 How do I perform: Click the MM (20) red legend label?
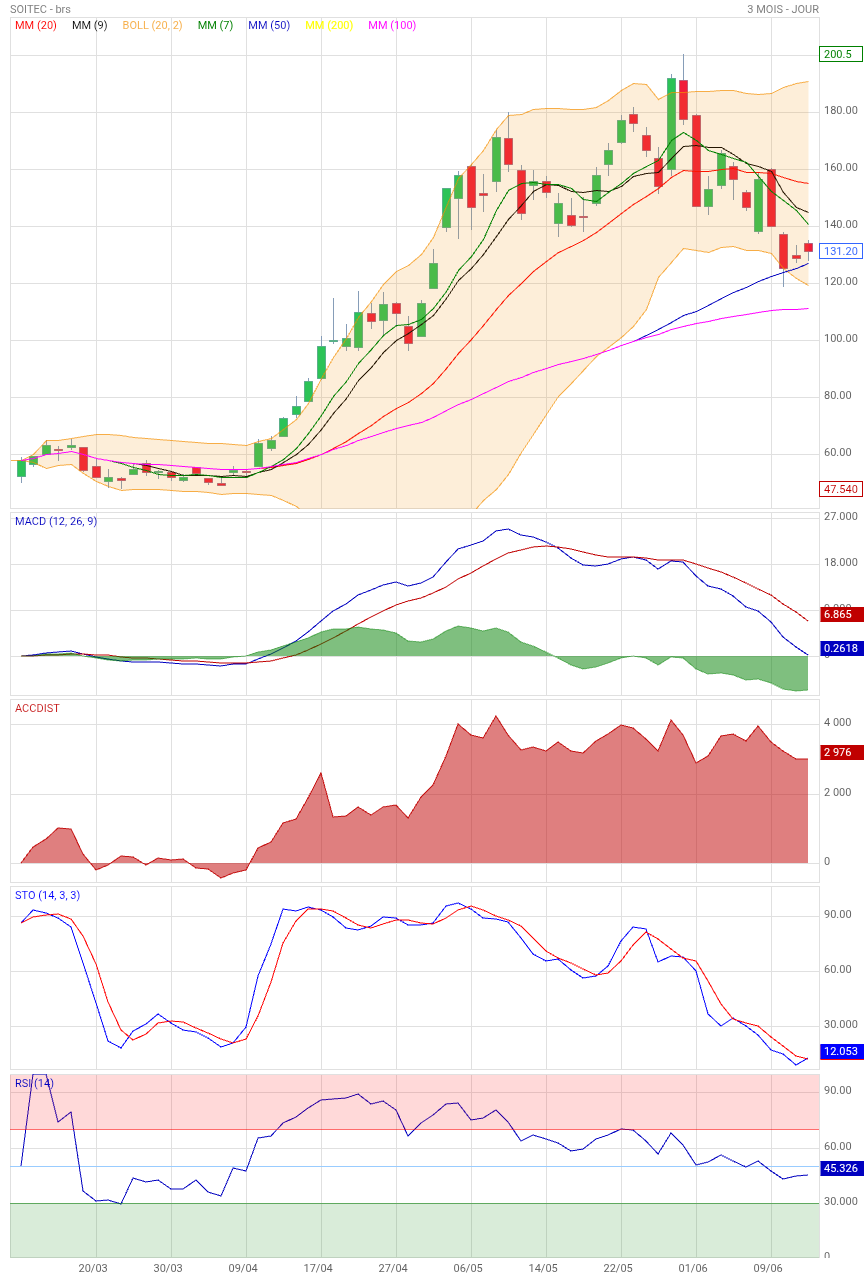35,25
